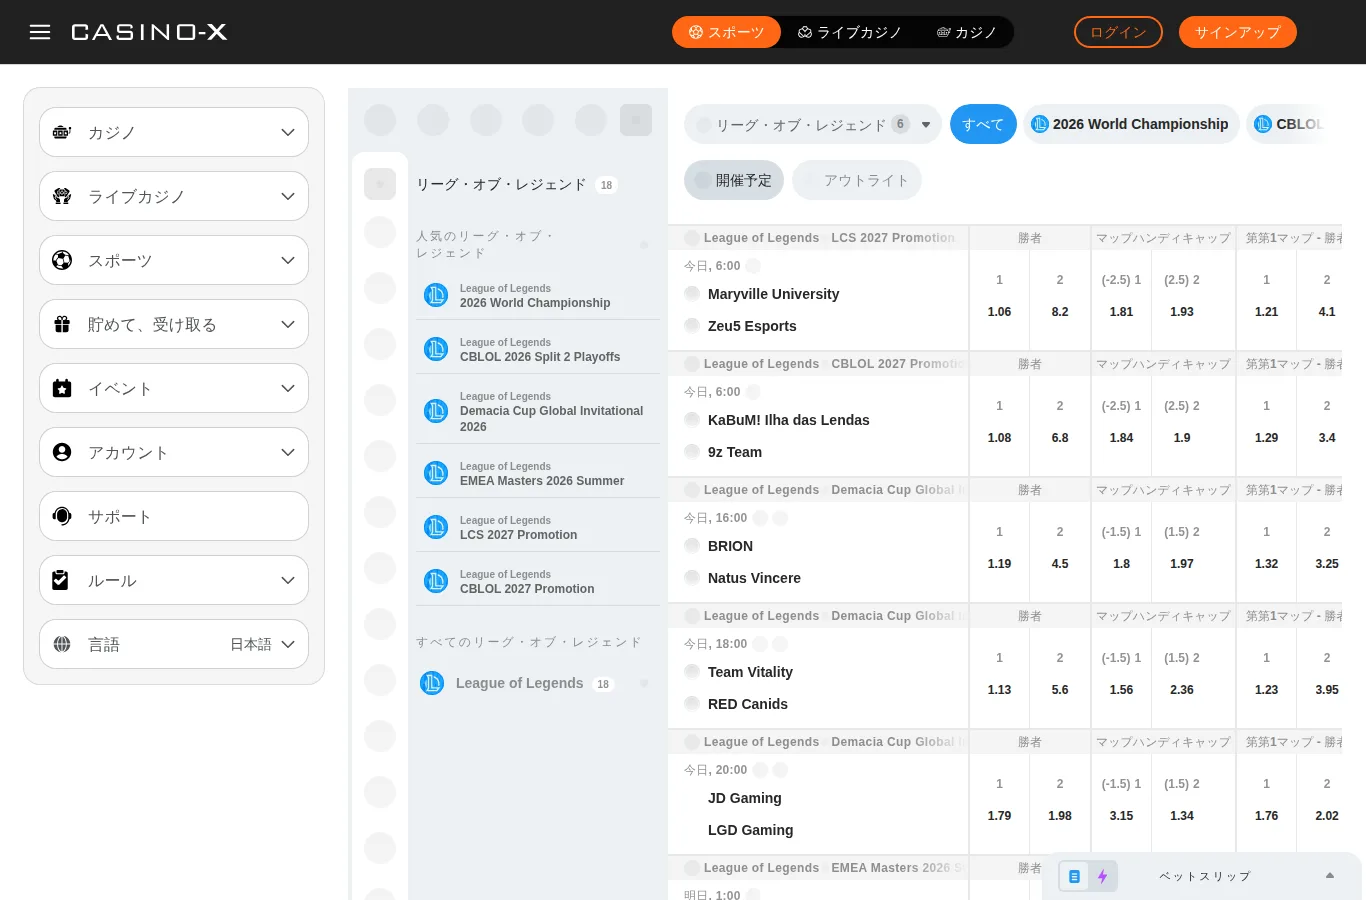
Task: Expand the カジノ sidebar section
Action: [x=174, y=132]
